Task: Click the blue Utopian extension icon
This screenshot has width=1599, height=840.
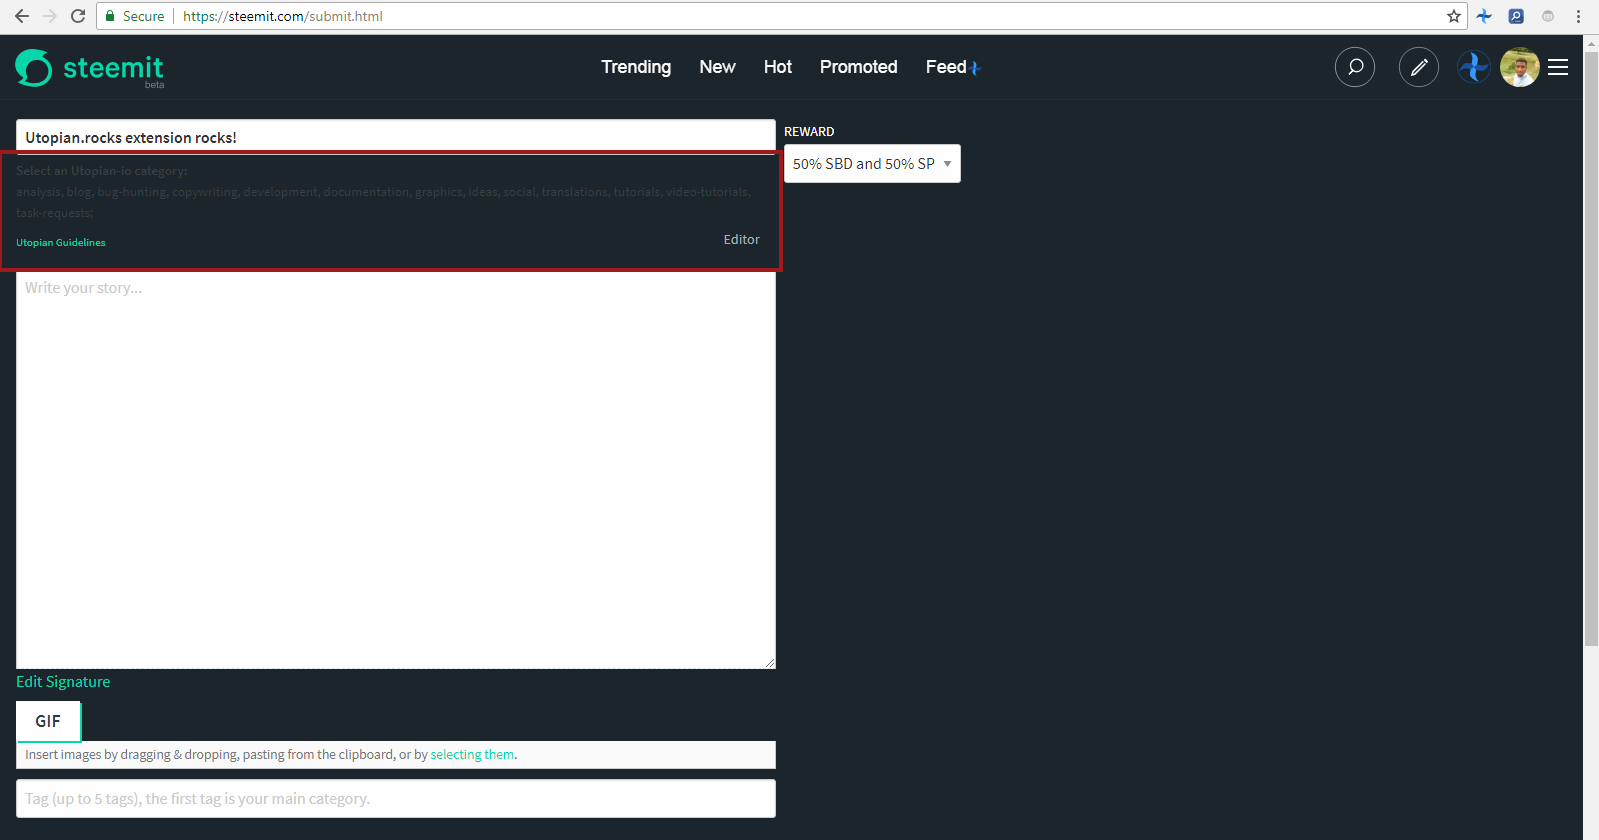Action: tap(1484, 16)
